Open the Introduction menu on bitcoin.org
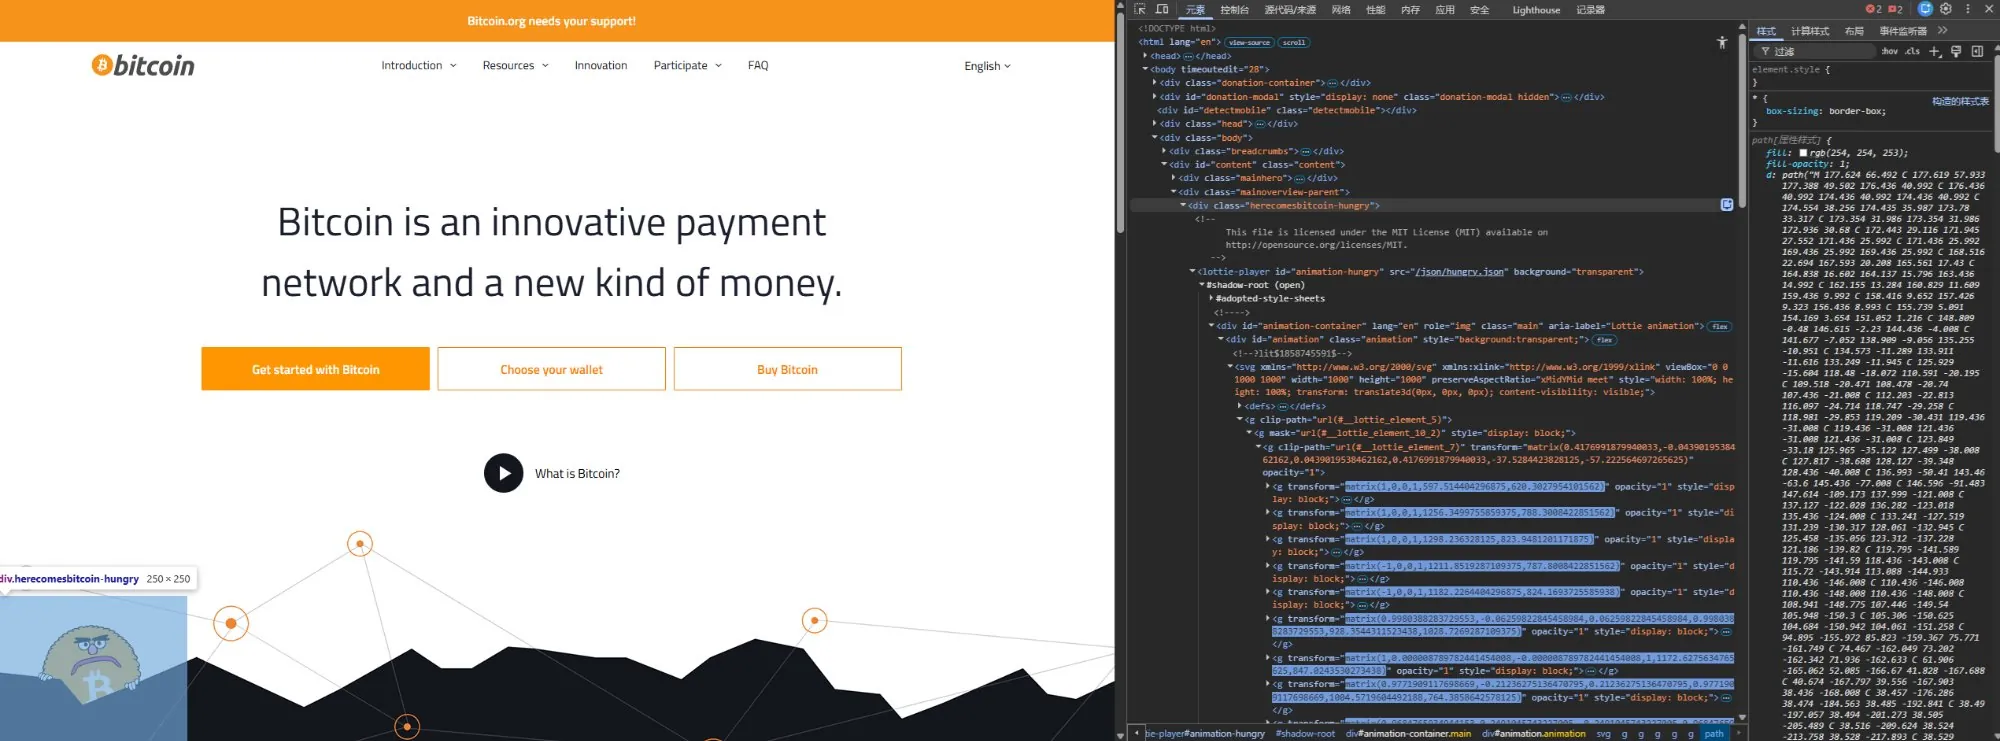The width and height of the screenshot is (2000, 741). [418, 66]
